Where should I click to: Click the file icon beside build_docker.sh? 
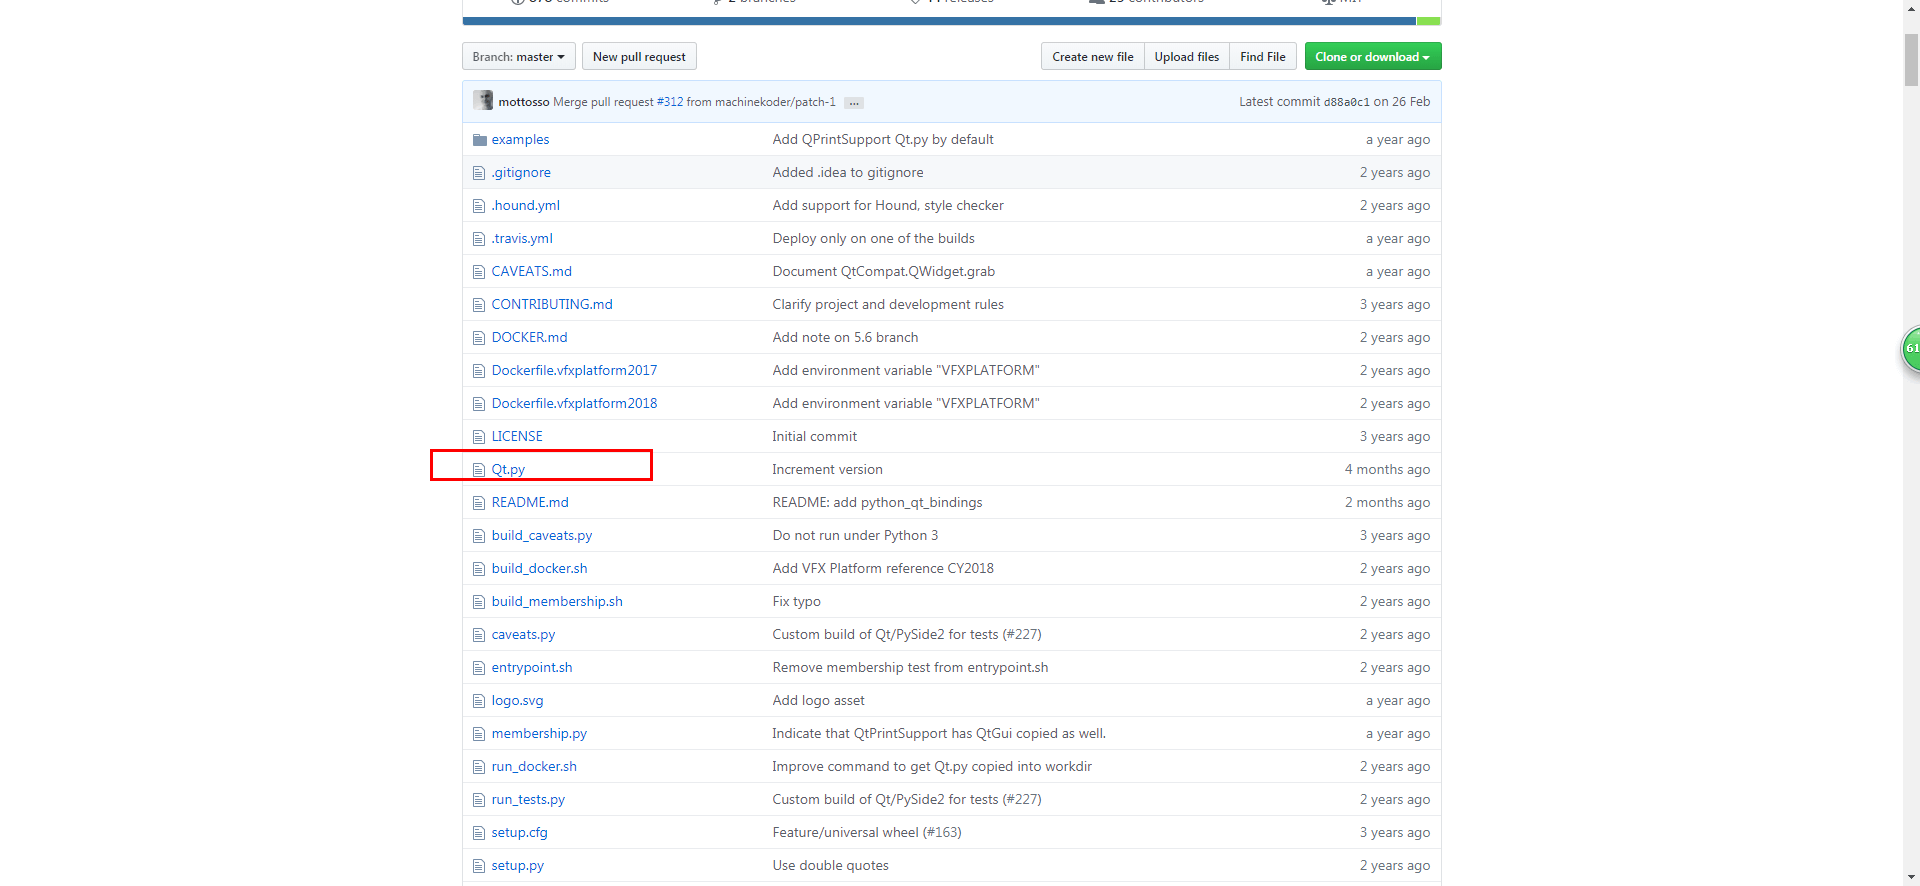478,569
